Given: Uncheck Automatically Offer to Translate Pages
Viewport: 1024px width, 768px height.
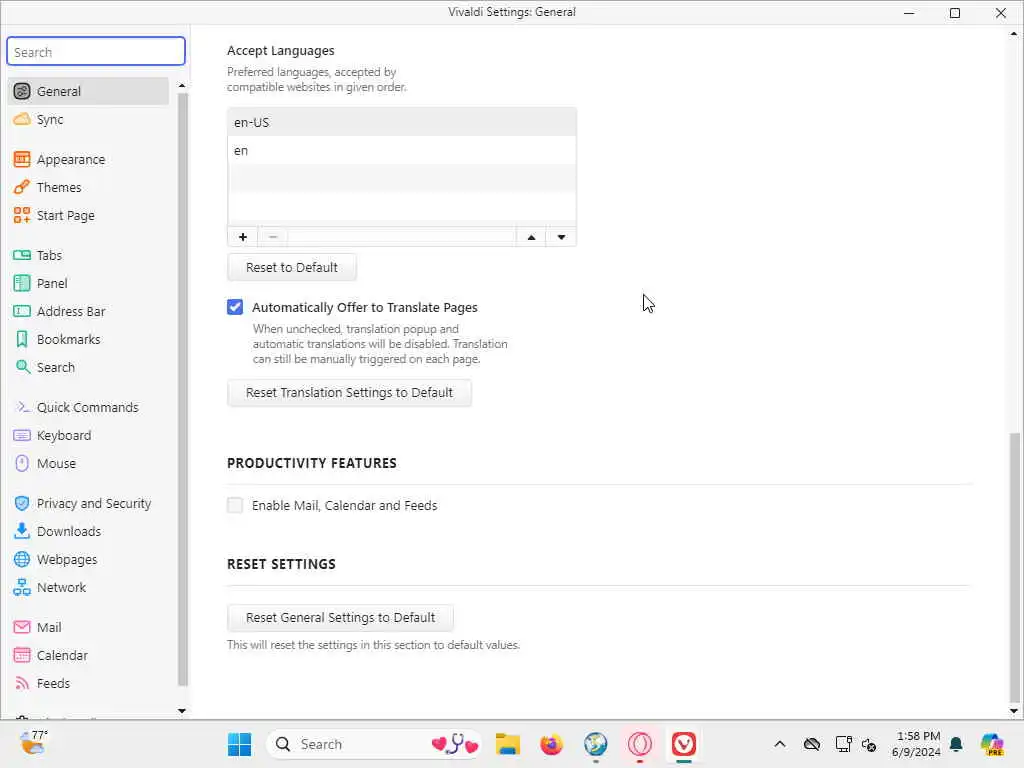Looking at the screenshot, I should click(235, 307).
